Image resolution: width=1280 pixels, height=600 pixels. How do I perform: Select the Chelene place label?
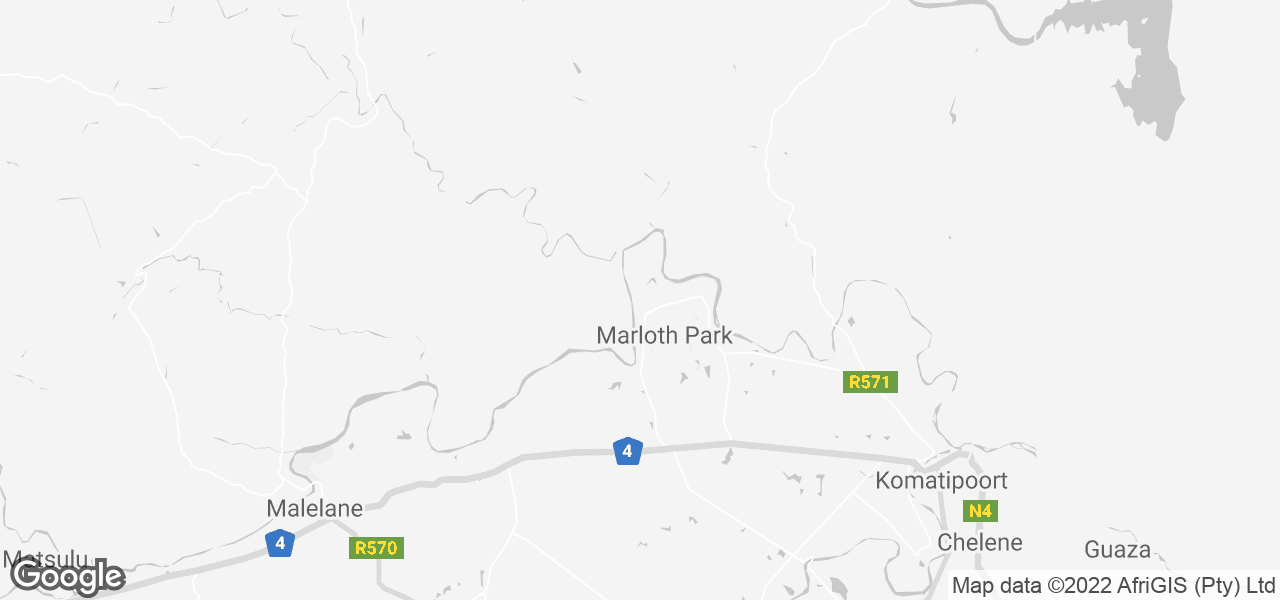980,543
